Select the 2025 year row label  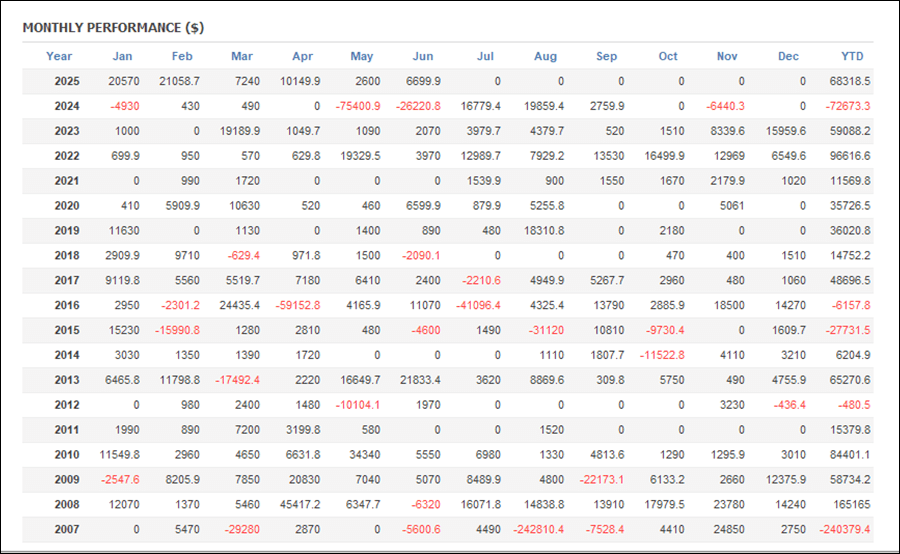[67, 81]
